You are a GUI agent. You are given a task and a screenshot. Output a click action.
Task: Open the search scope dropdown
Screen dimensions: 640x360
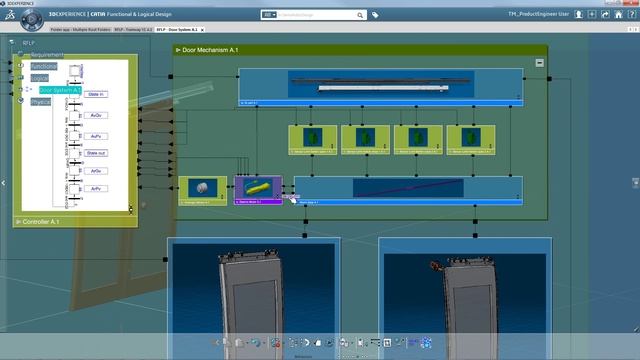269,15
